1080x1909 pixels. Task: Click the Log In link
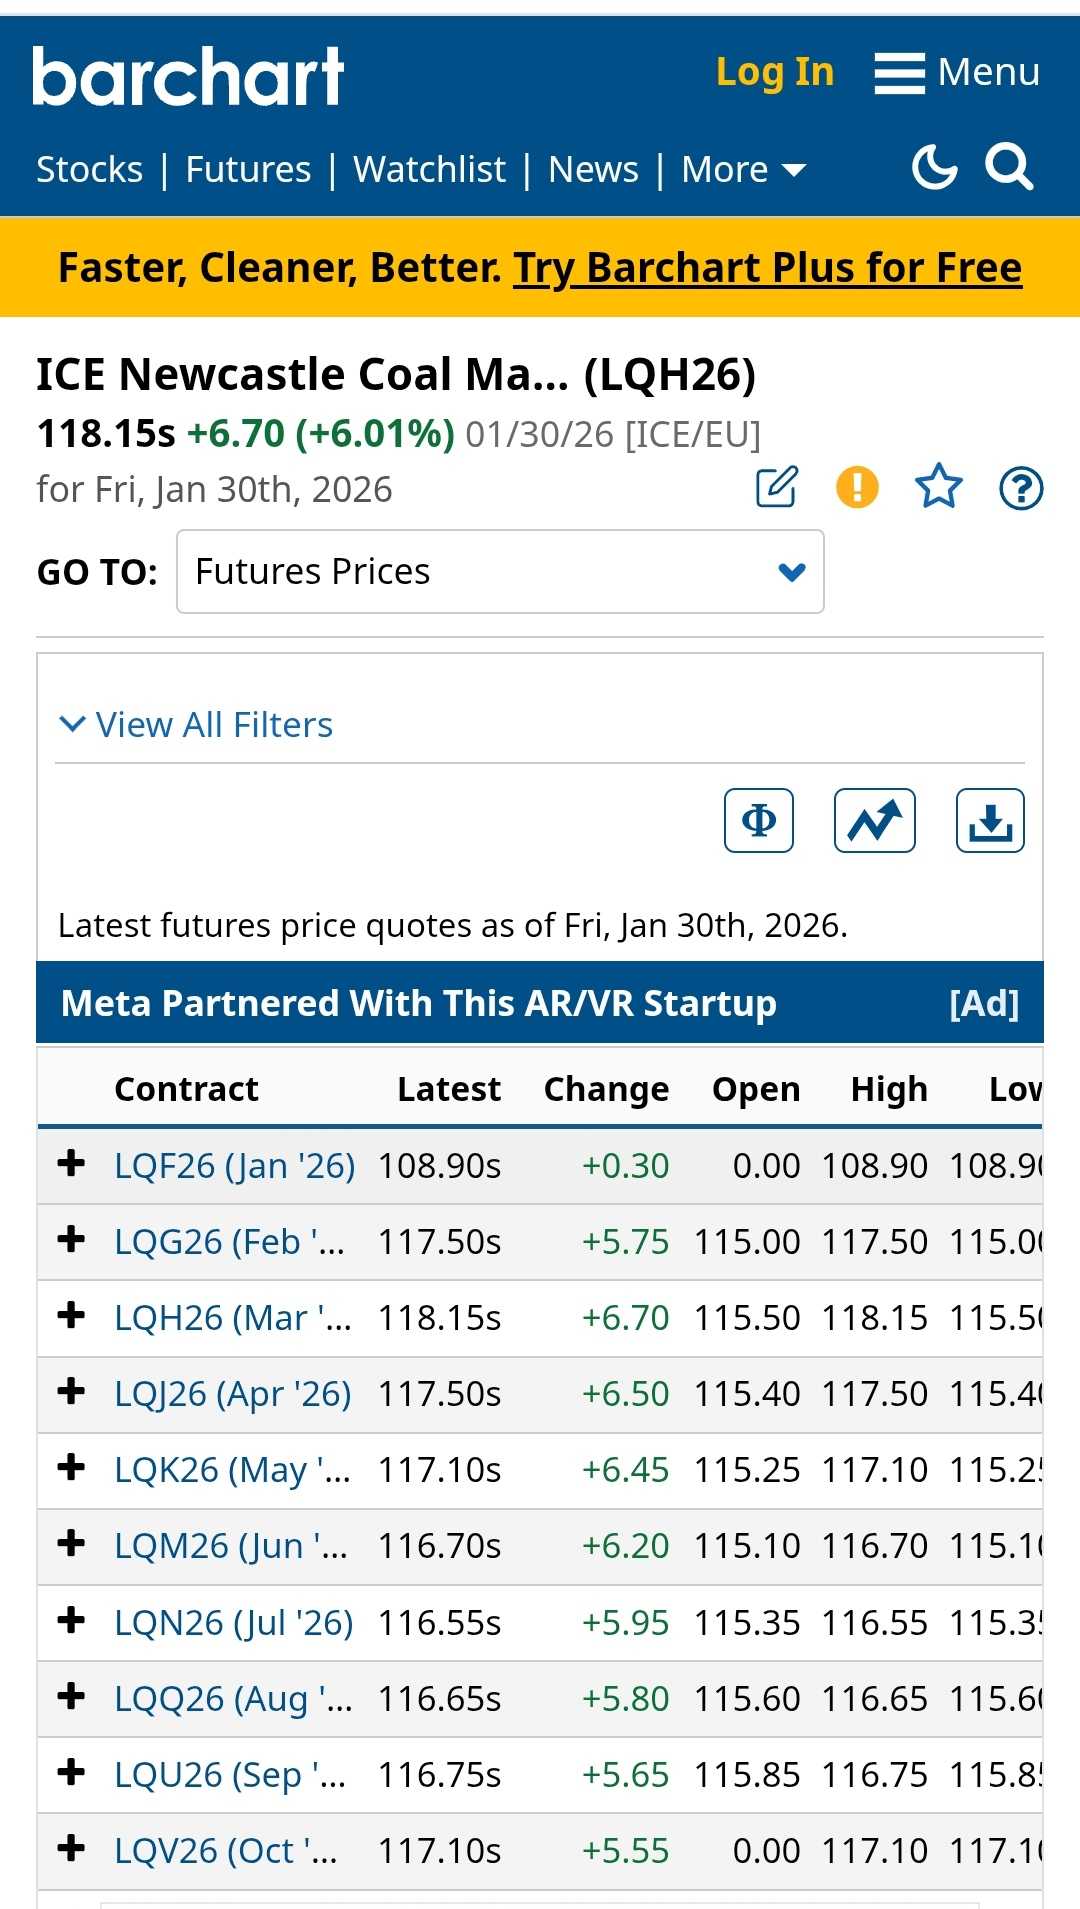(x=775, y=72)
